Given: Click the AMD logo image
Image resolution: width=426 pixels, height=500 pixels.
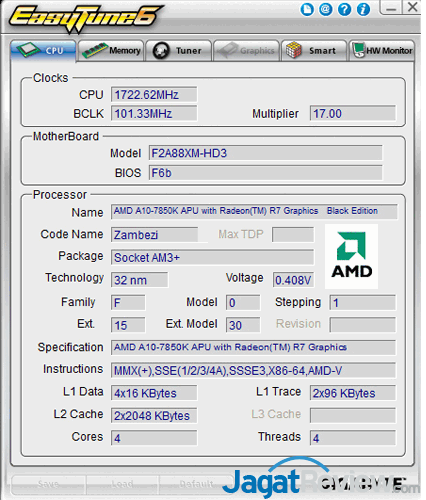Looking at the screenshot, I should click(x=351, y=256).
